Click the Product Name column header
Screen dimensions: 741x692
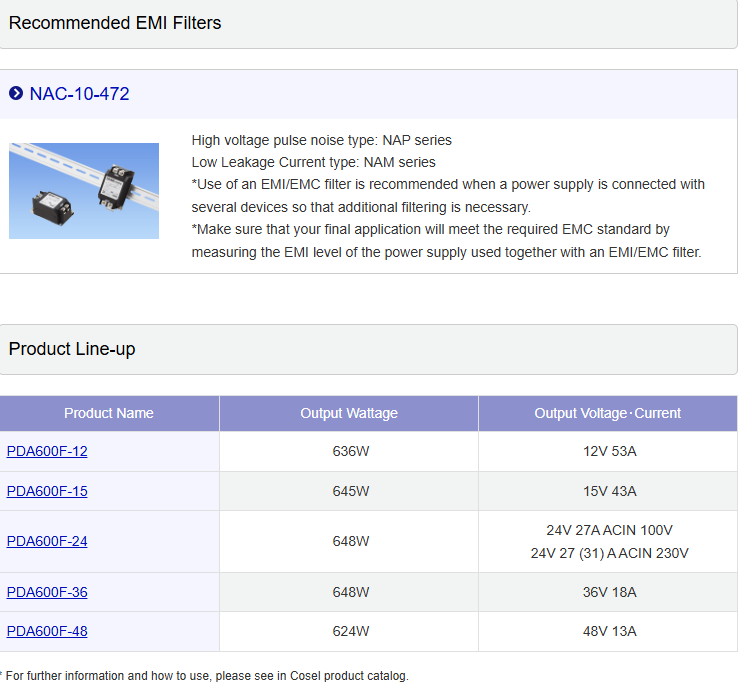(109, 413)
